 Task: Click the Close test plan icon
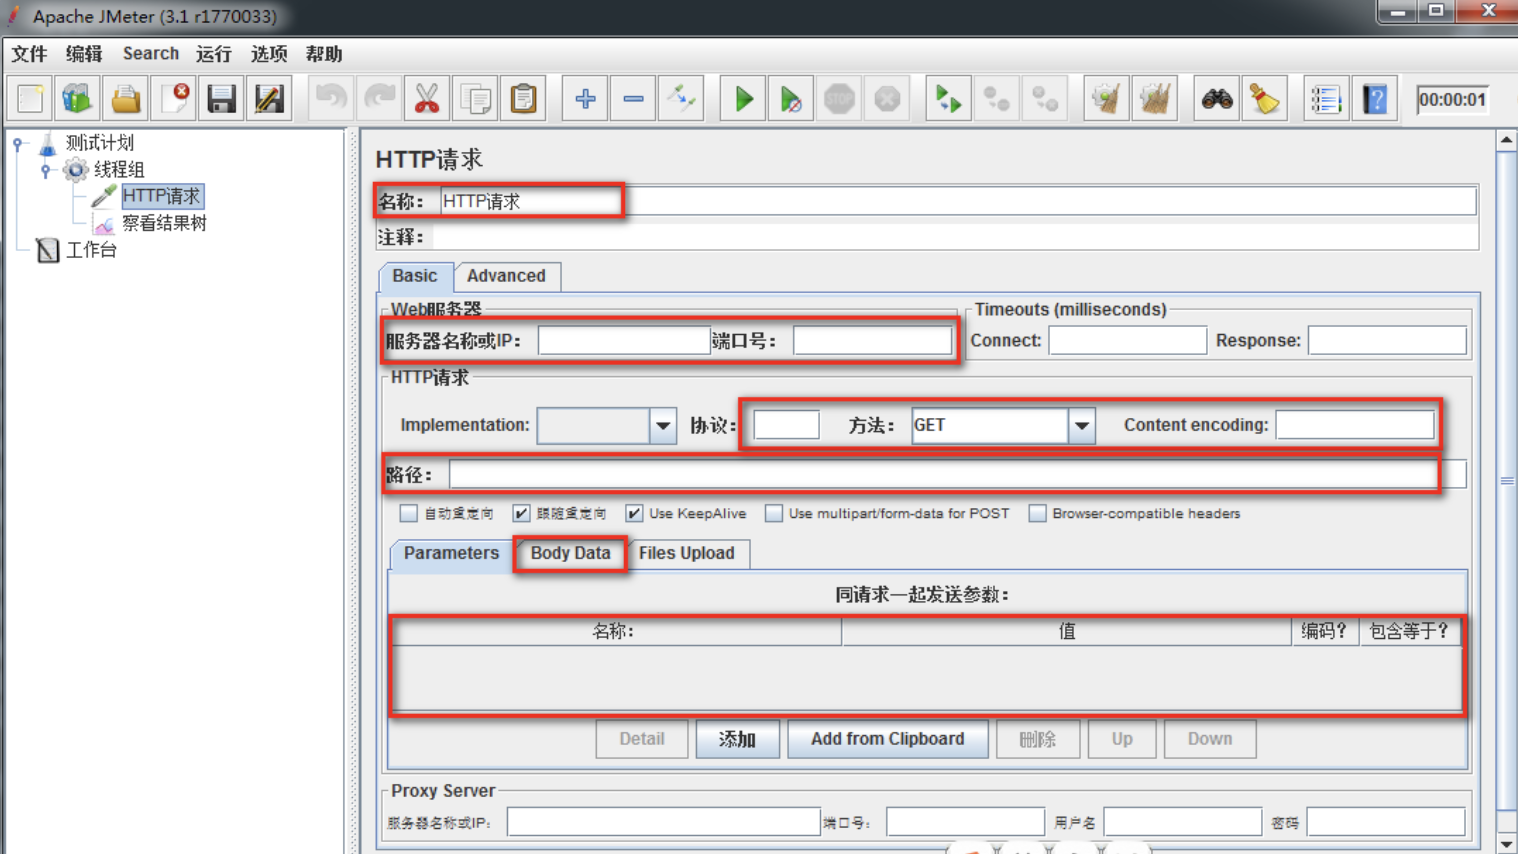tap(174, 99)
